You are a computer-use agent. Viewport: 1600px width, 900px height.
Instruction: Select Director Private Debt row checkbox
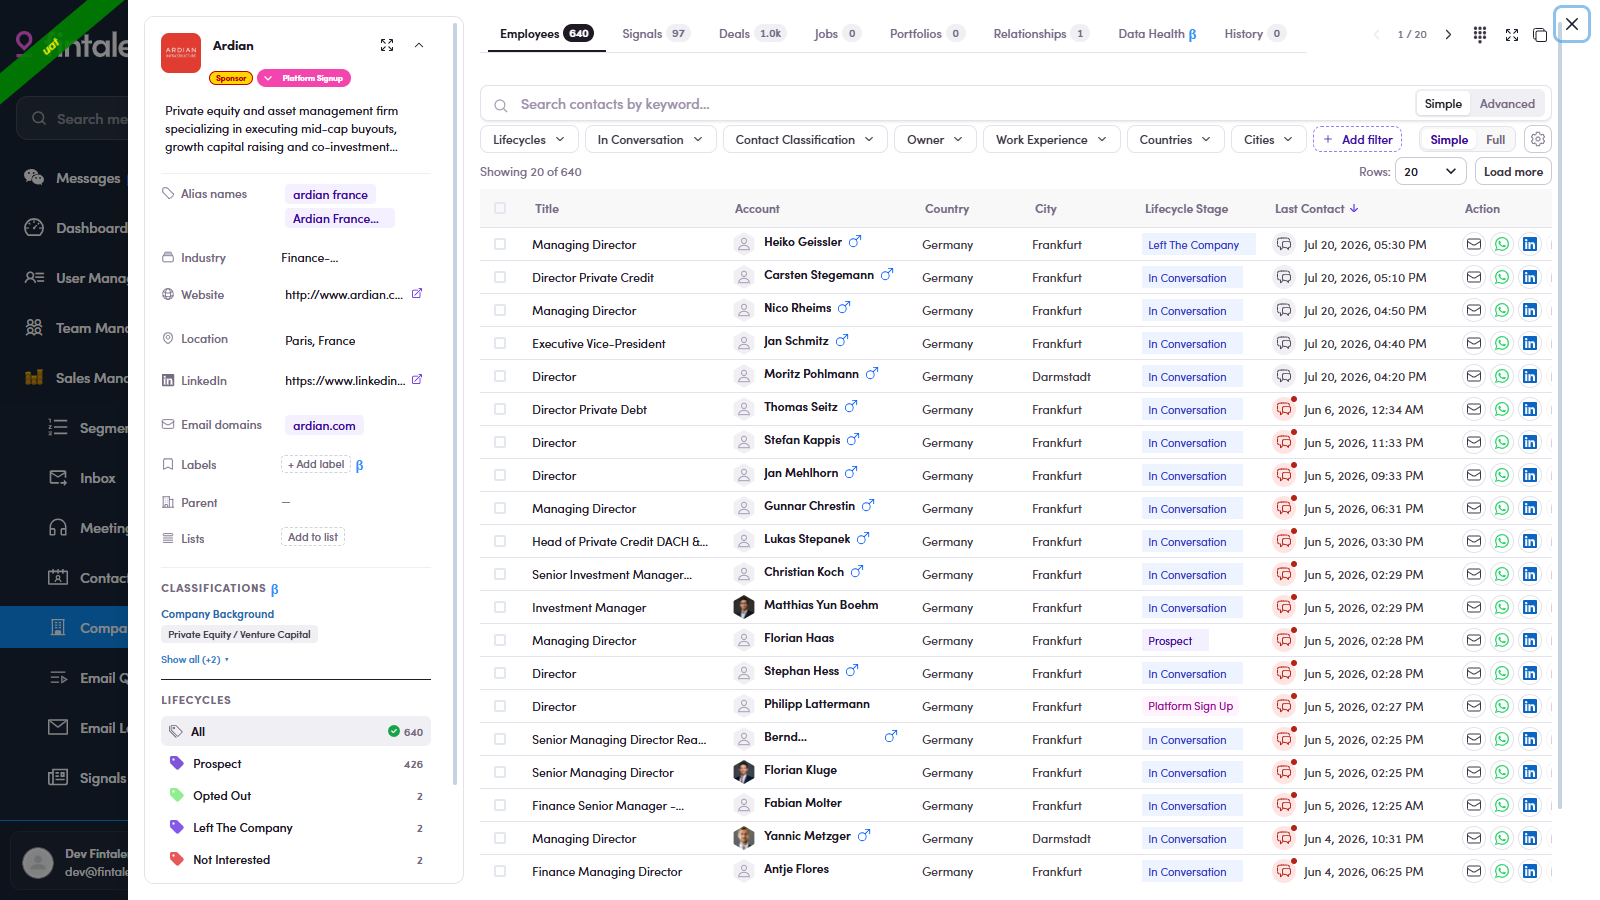click(500, 409)
